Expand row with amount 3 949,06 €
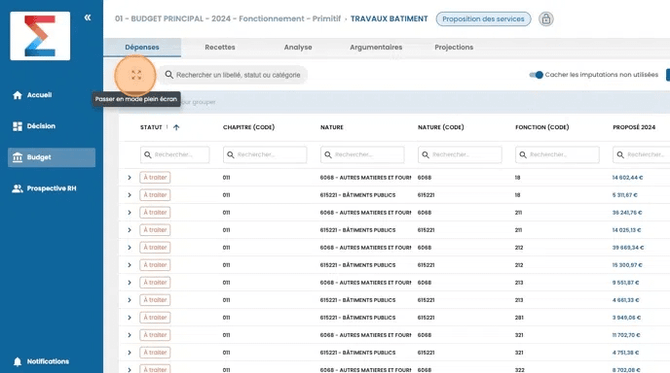 [x=129, y=317]
